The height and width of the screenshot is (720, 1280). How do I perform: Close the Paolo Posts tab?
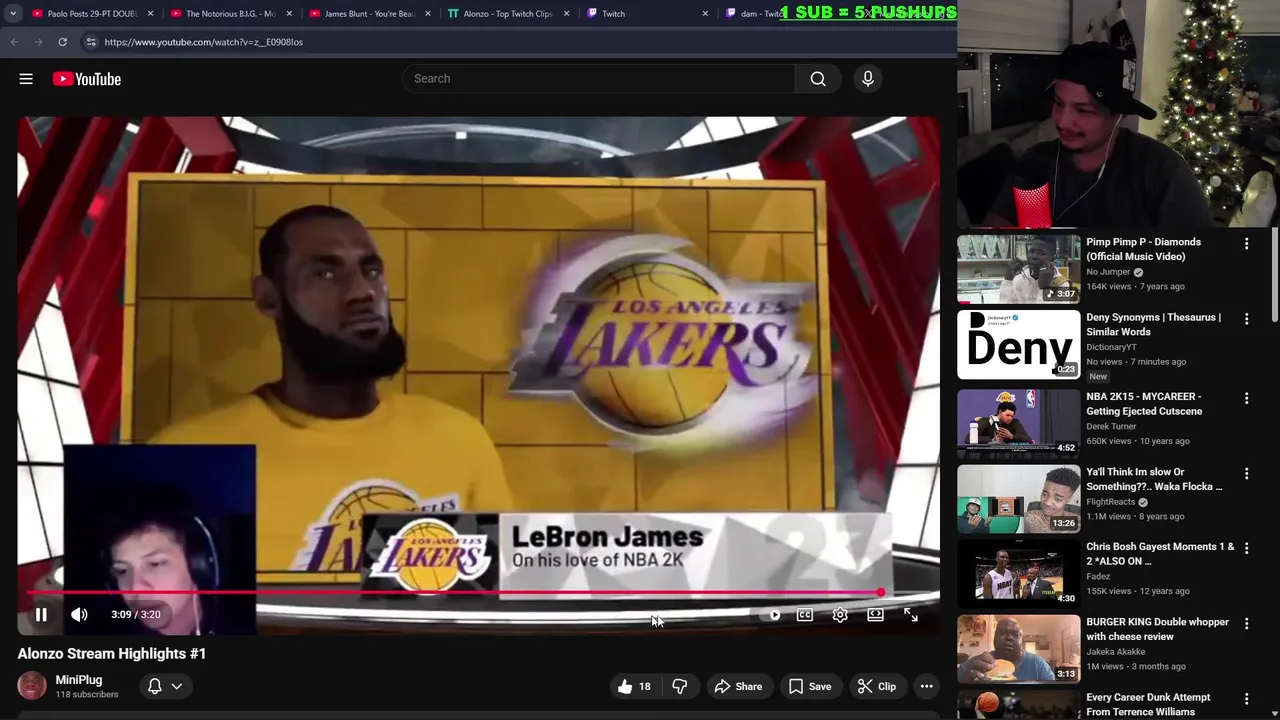151,14
